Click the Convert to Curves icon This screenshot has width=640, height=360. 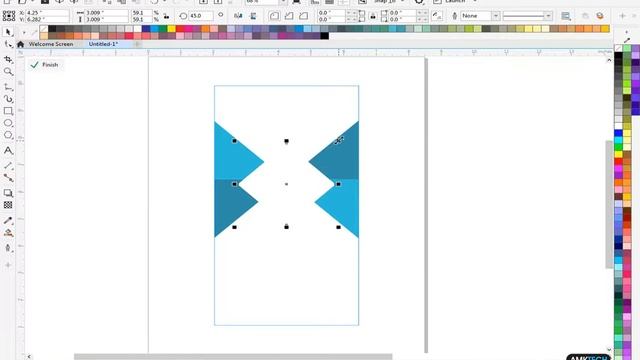coord(600,16)
